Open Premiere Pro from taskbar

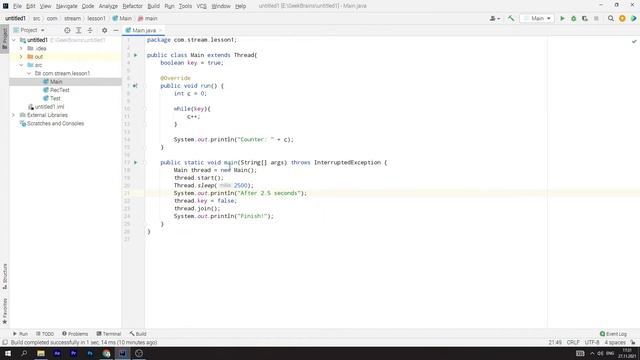pos(73,353)
